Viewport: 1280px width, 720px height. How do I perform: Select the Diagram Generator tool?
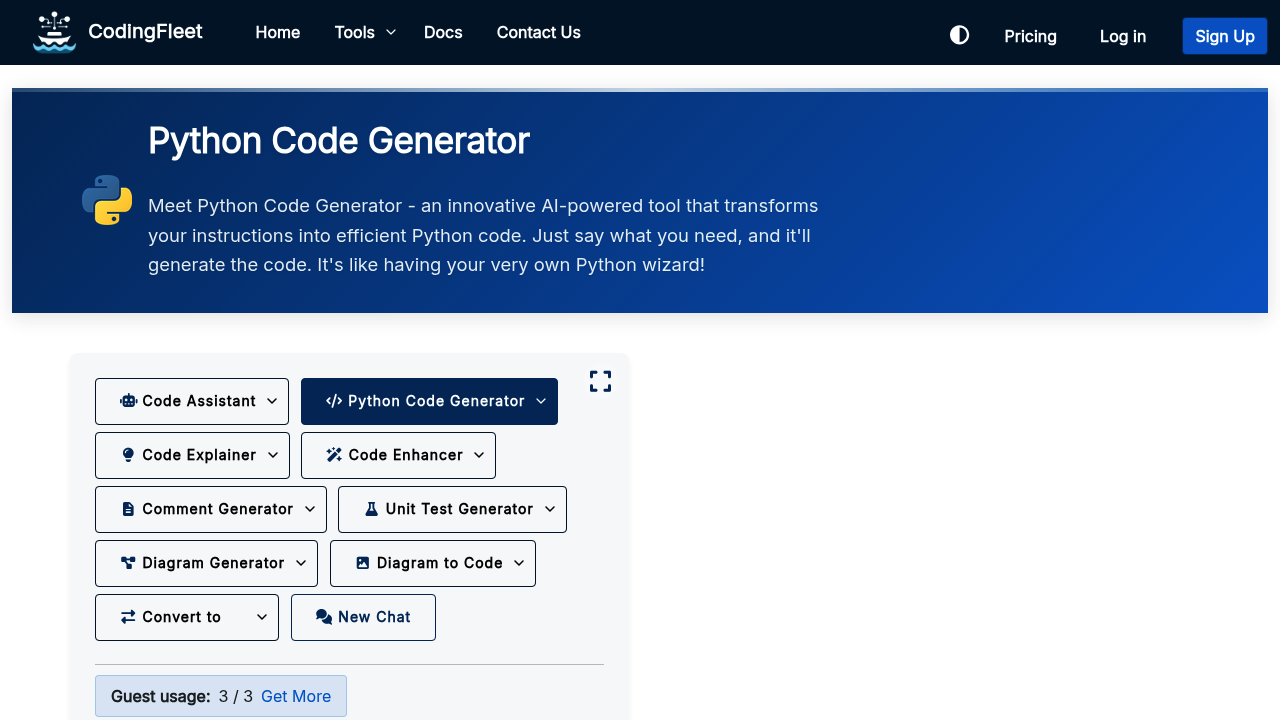coord(206,563)
